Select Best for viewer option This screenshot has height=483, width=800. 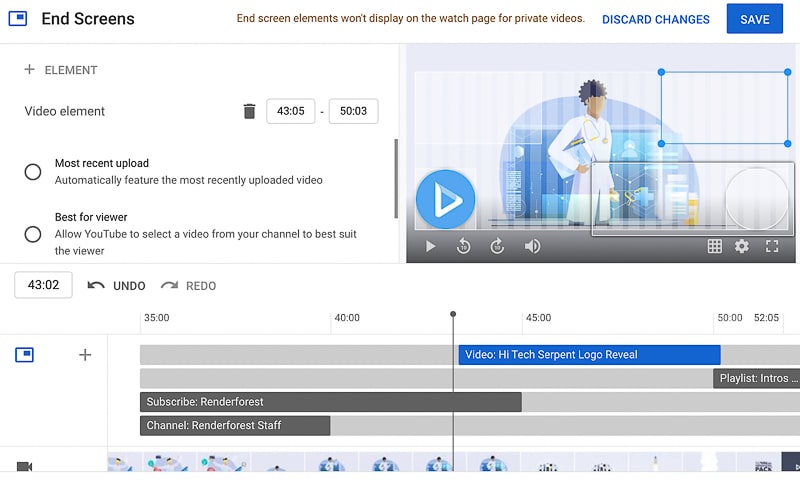click(x=33, y=234)
